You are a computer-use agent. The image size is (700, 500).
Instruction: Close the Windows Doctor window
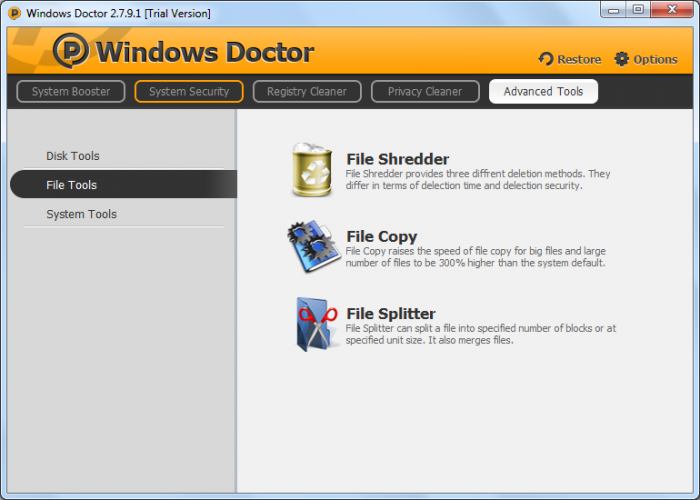[672, 9]
